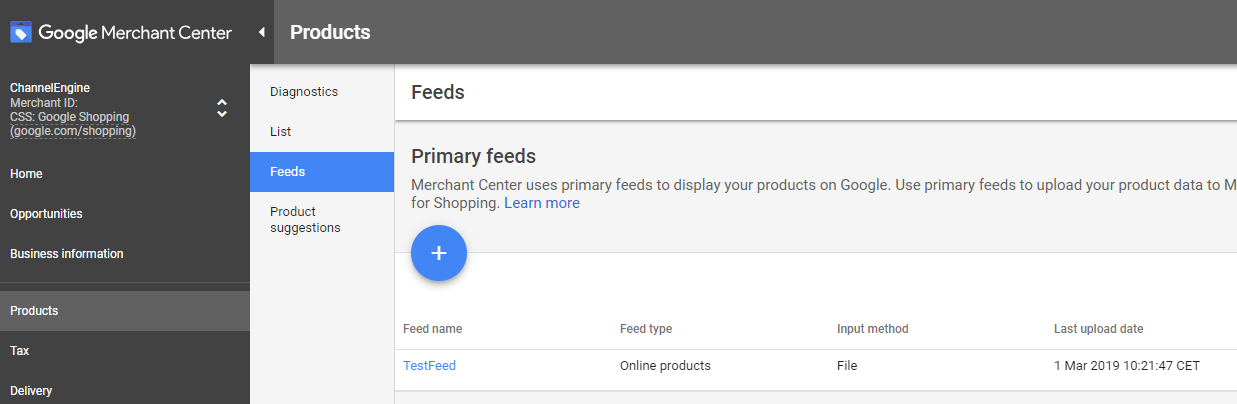This screenshot has height=404, width=1237.
Task: Switch to the List tab
Action: (x=281, y=132)
